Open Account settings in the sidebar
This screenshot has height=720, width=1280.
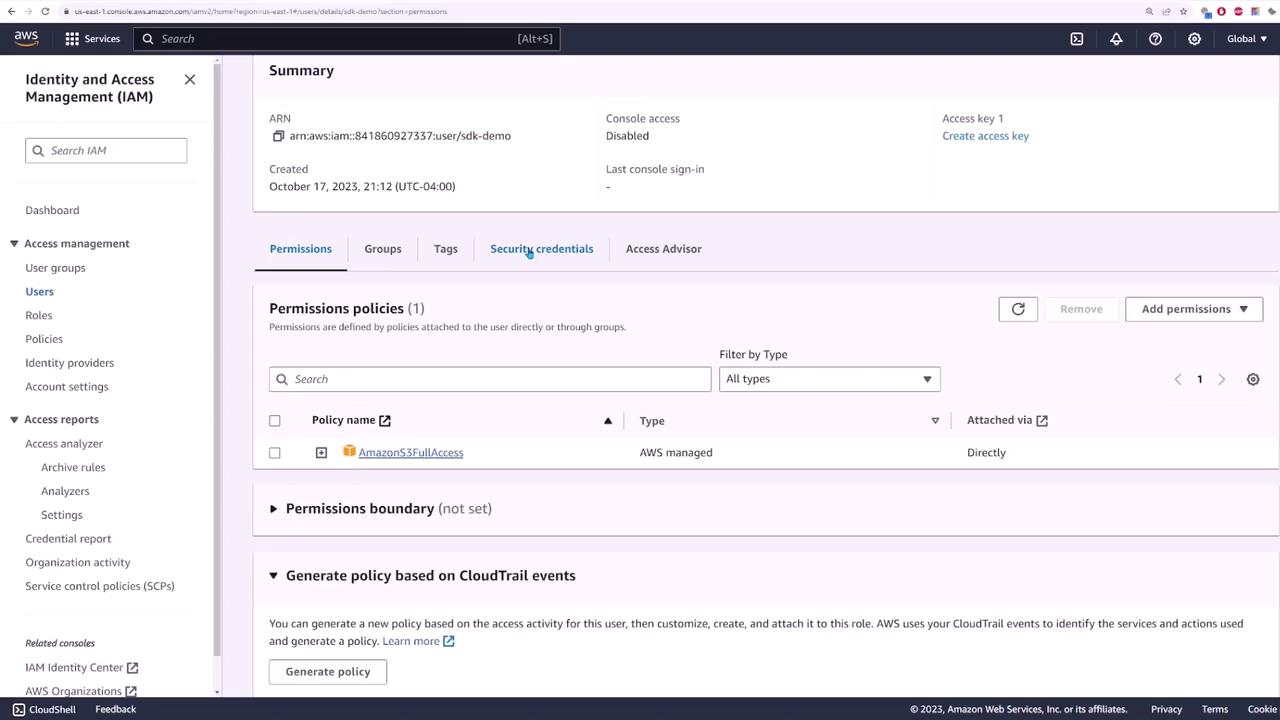67,387
